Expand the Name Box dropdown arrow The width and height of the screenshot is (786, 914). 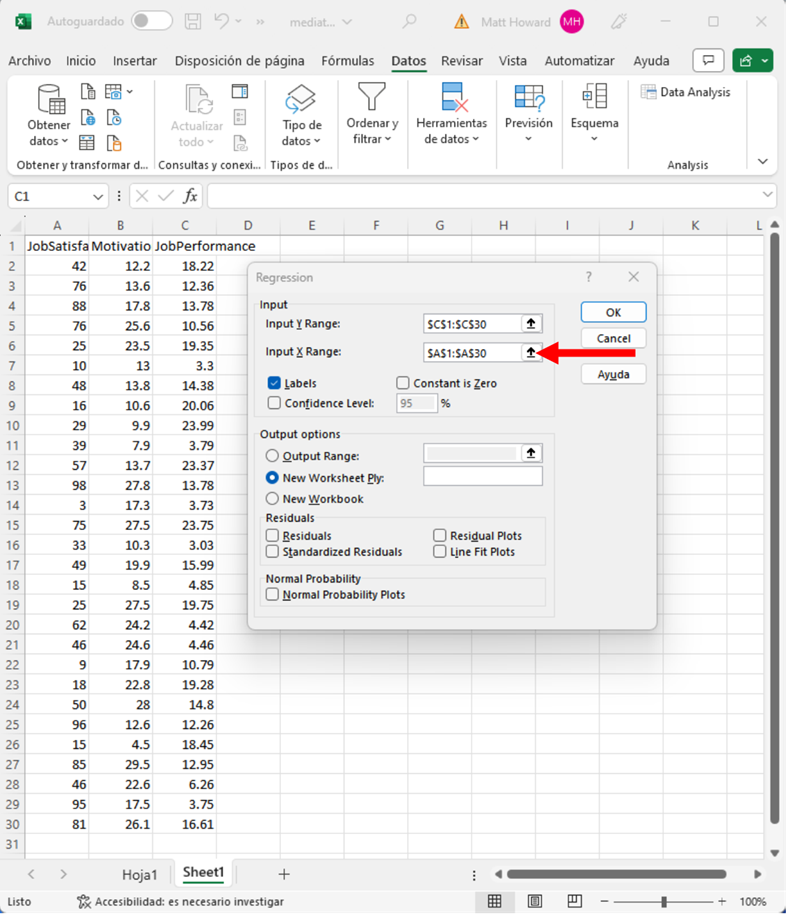click(98, 197)
